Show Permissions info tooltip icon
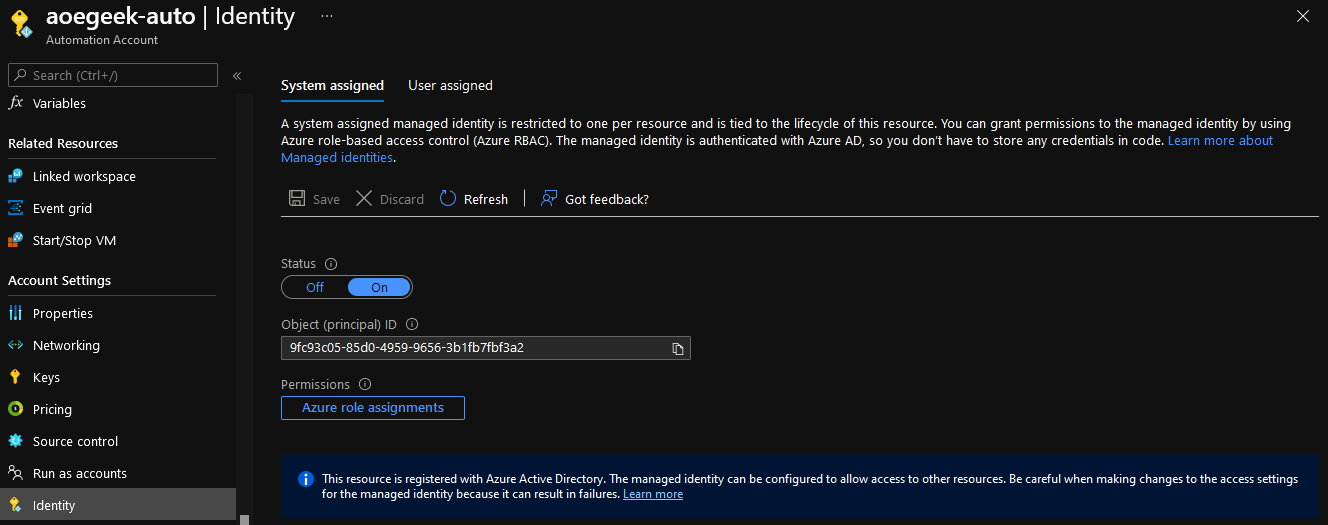This screenshot has width=1328, height=525. [365, 384]
